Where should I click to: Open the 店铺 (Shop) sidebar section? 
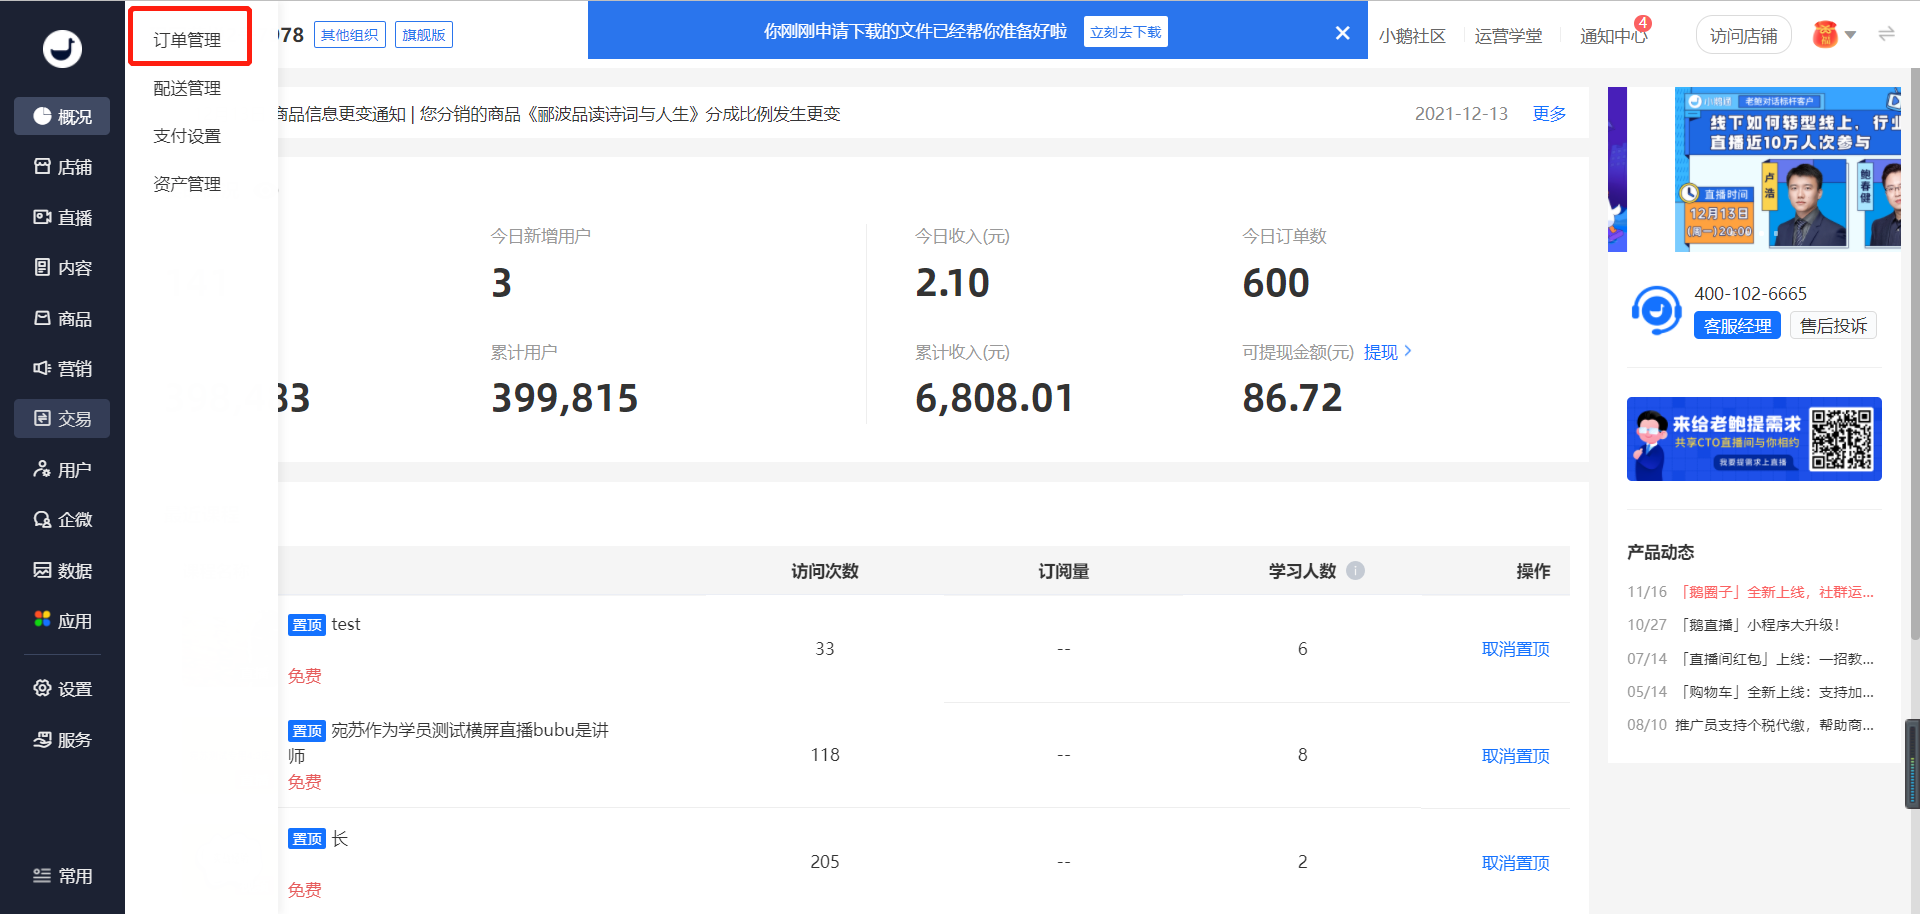click(x=62, y=167)
